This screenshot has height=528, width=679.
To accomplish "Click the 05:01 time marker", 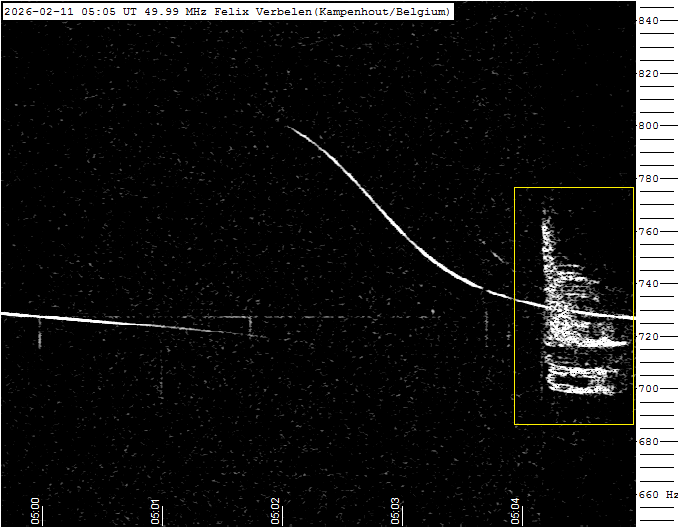I will [156, 510].
